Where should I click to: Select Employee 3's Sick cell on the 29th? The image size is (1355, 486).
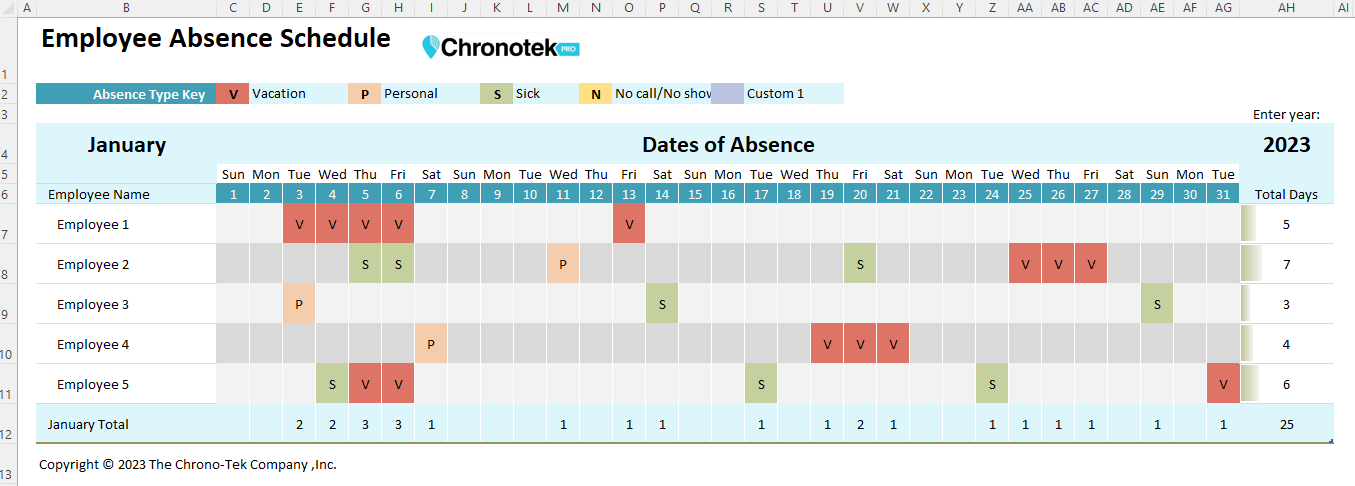coord(1157,304)
